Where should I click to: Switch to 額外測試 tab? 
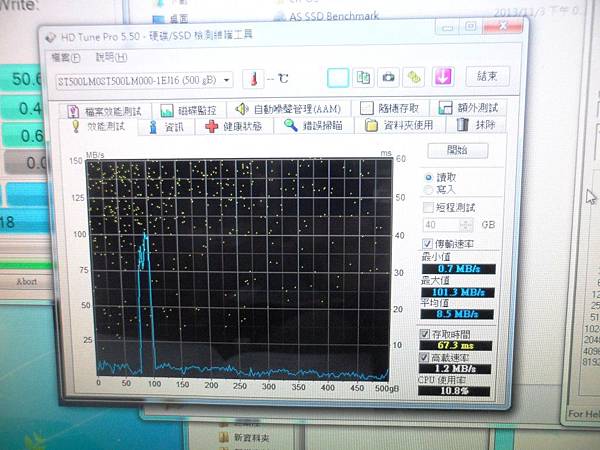(x=469, y=108)
